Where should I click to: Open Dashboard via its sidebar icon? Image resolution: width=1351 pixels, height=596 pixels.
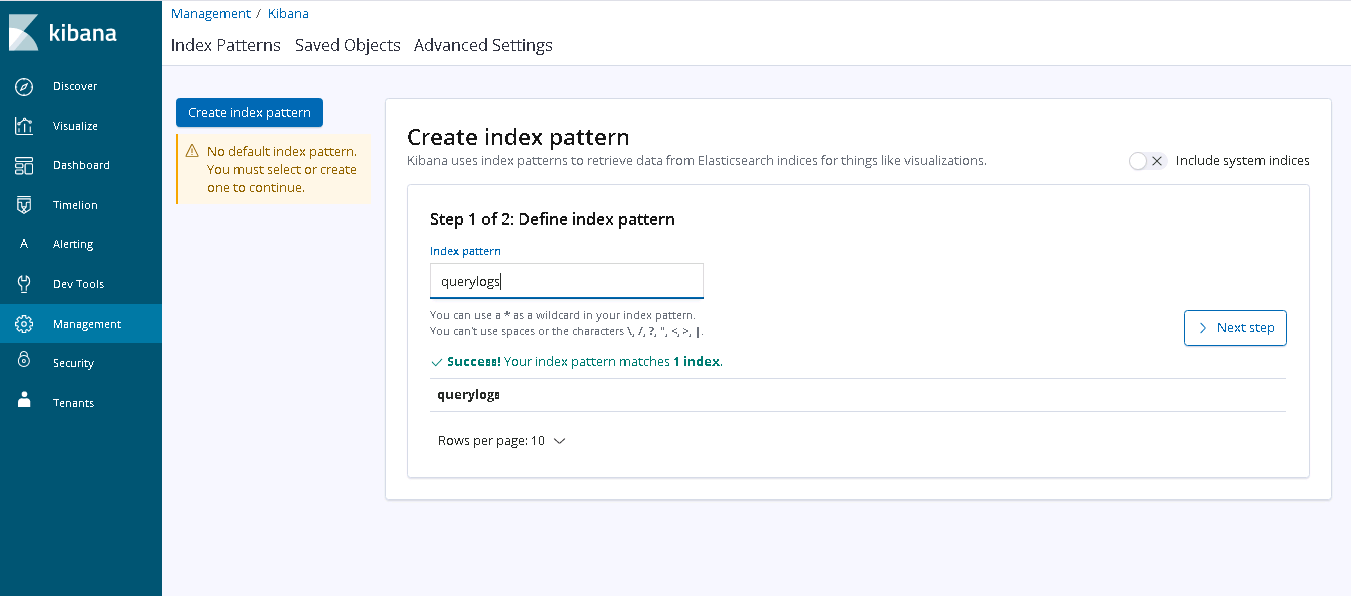[24, 165]
